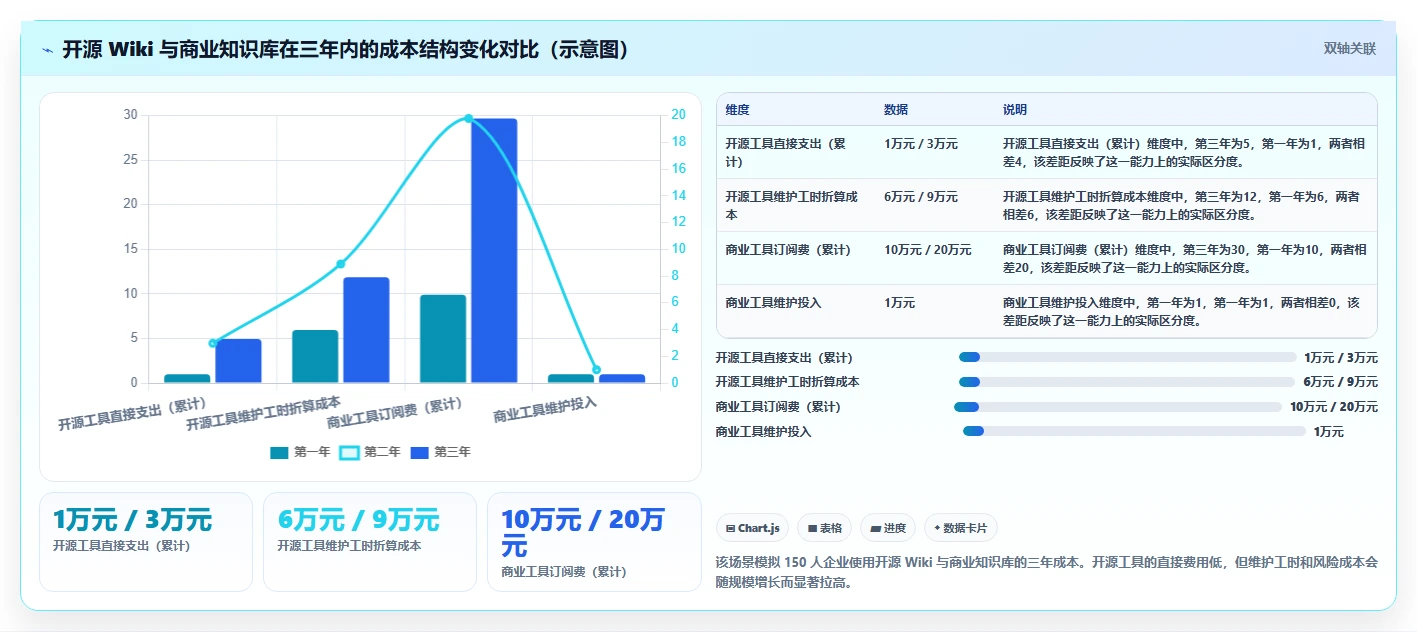1417x632 pixels.
Task: Click the line point above 开源工具维护工时折算成本
Action: (x=341, y=264)
